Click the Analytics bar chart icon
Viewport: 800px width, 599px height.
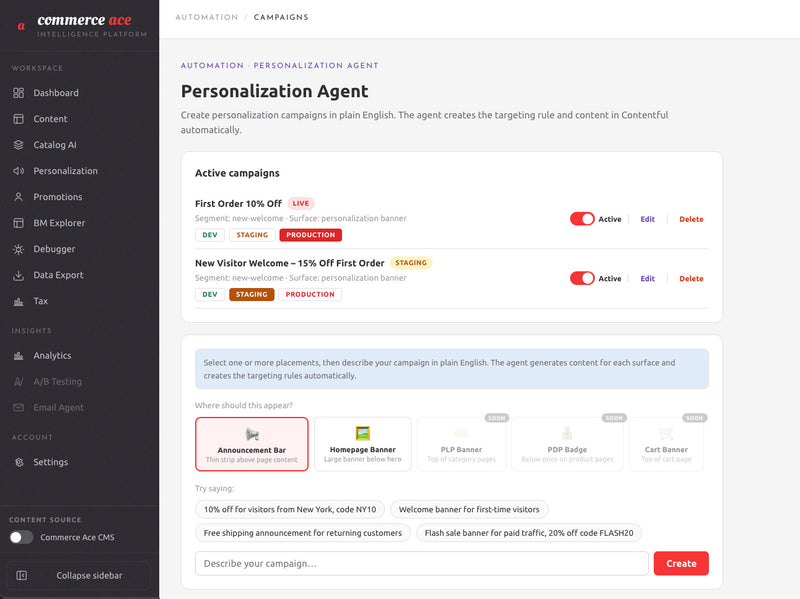tap(18, 356)
